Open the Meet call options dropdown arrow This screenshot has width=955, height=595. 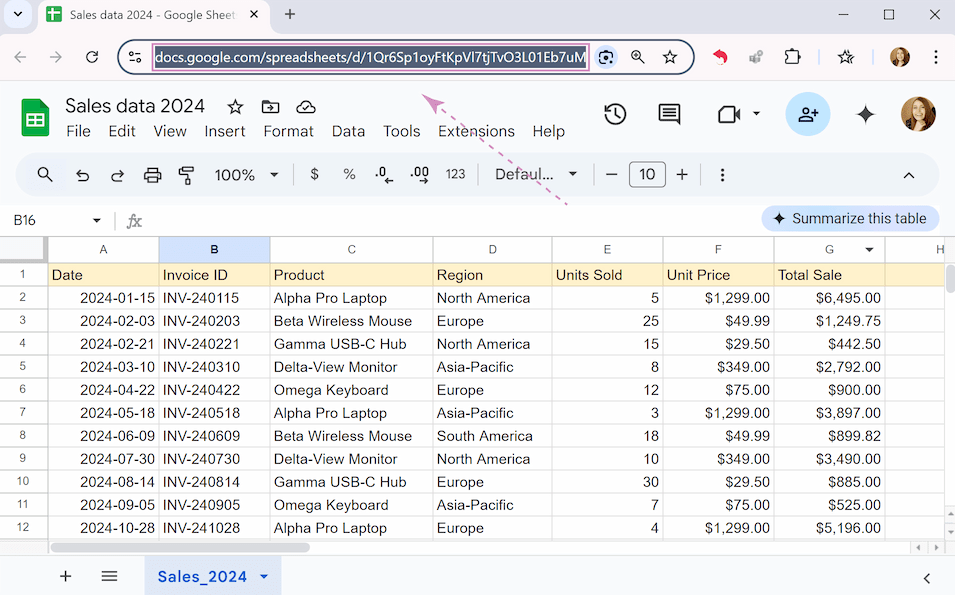(x=756, y=114)
